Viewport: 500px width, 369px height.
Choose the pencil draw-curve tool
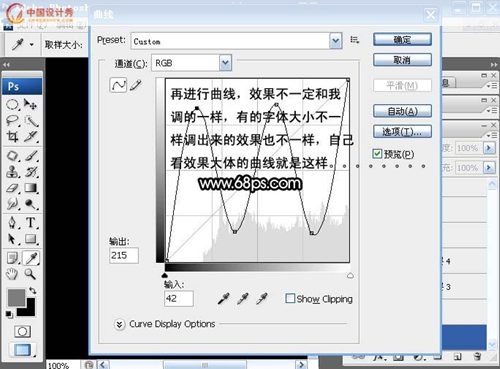point(135,85)
